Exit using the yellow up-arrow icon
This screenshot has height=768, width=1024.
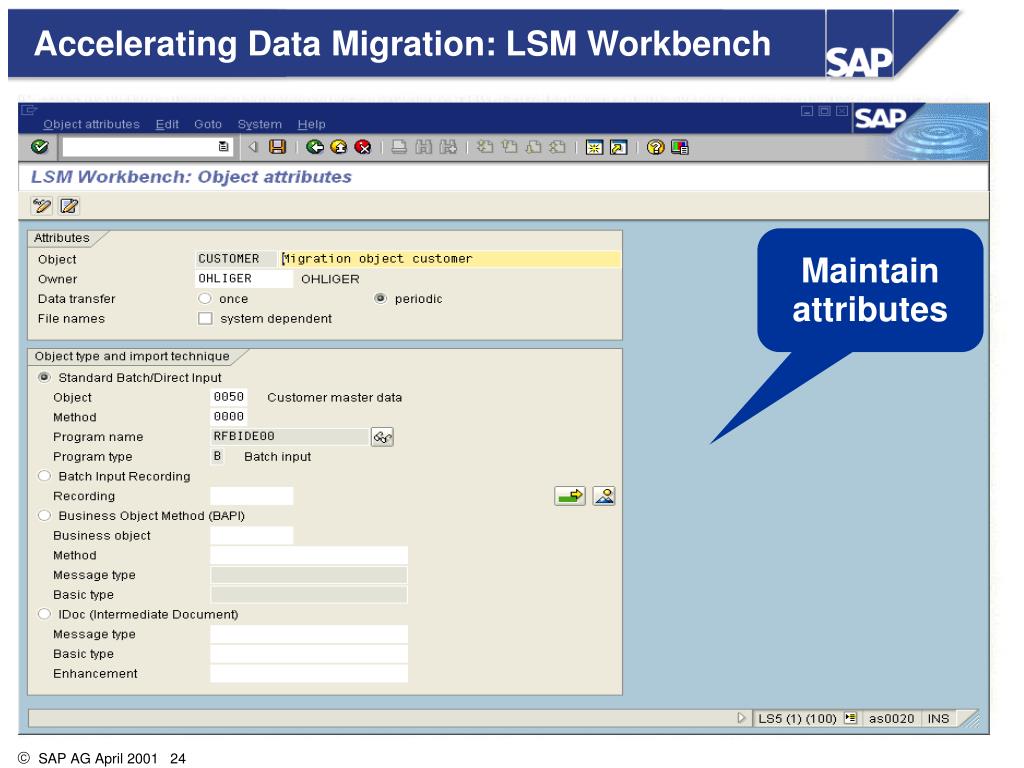[339, 147]
